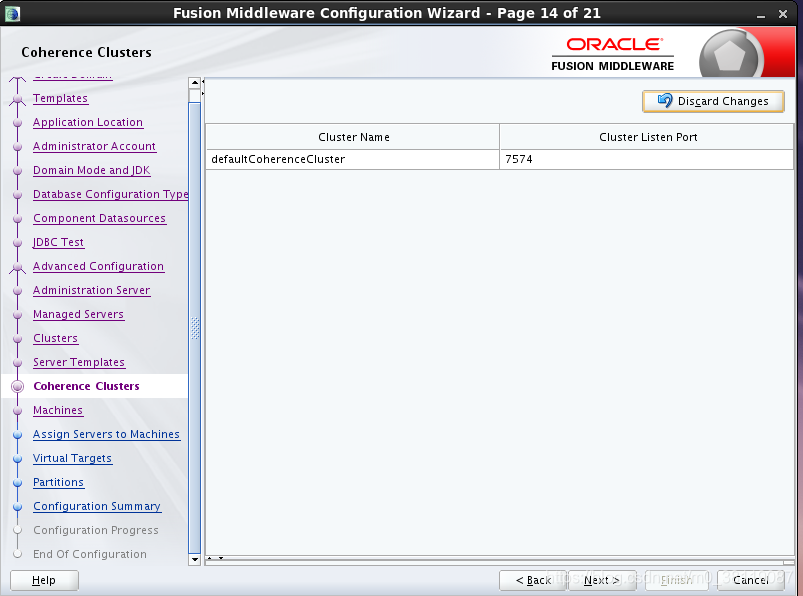Edit the Cluster Listen Port value 7574

(646, 159)
